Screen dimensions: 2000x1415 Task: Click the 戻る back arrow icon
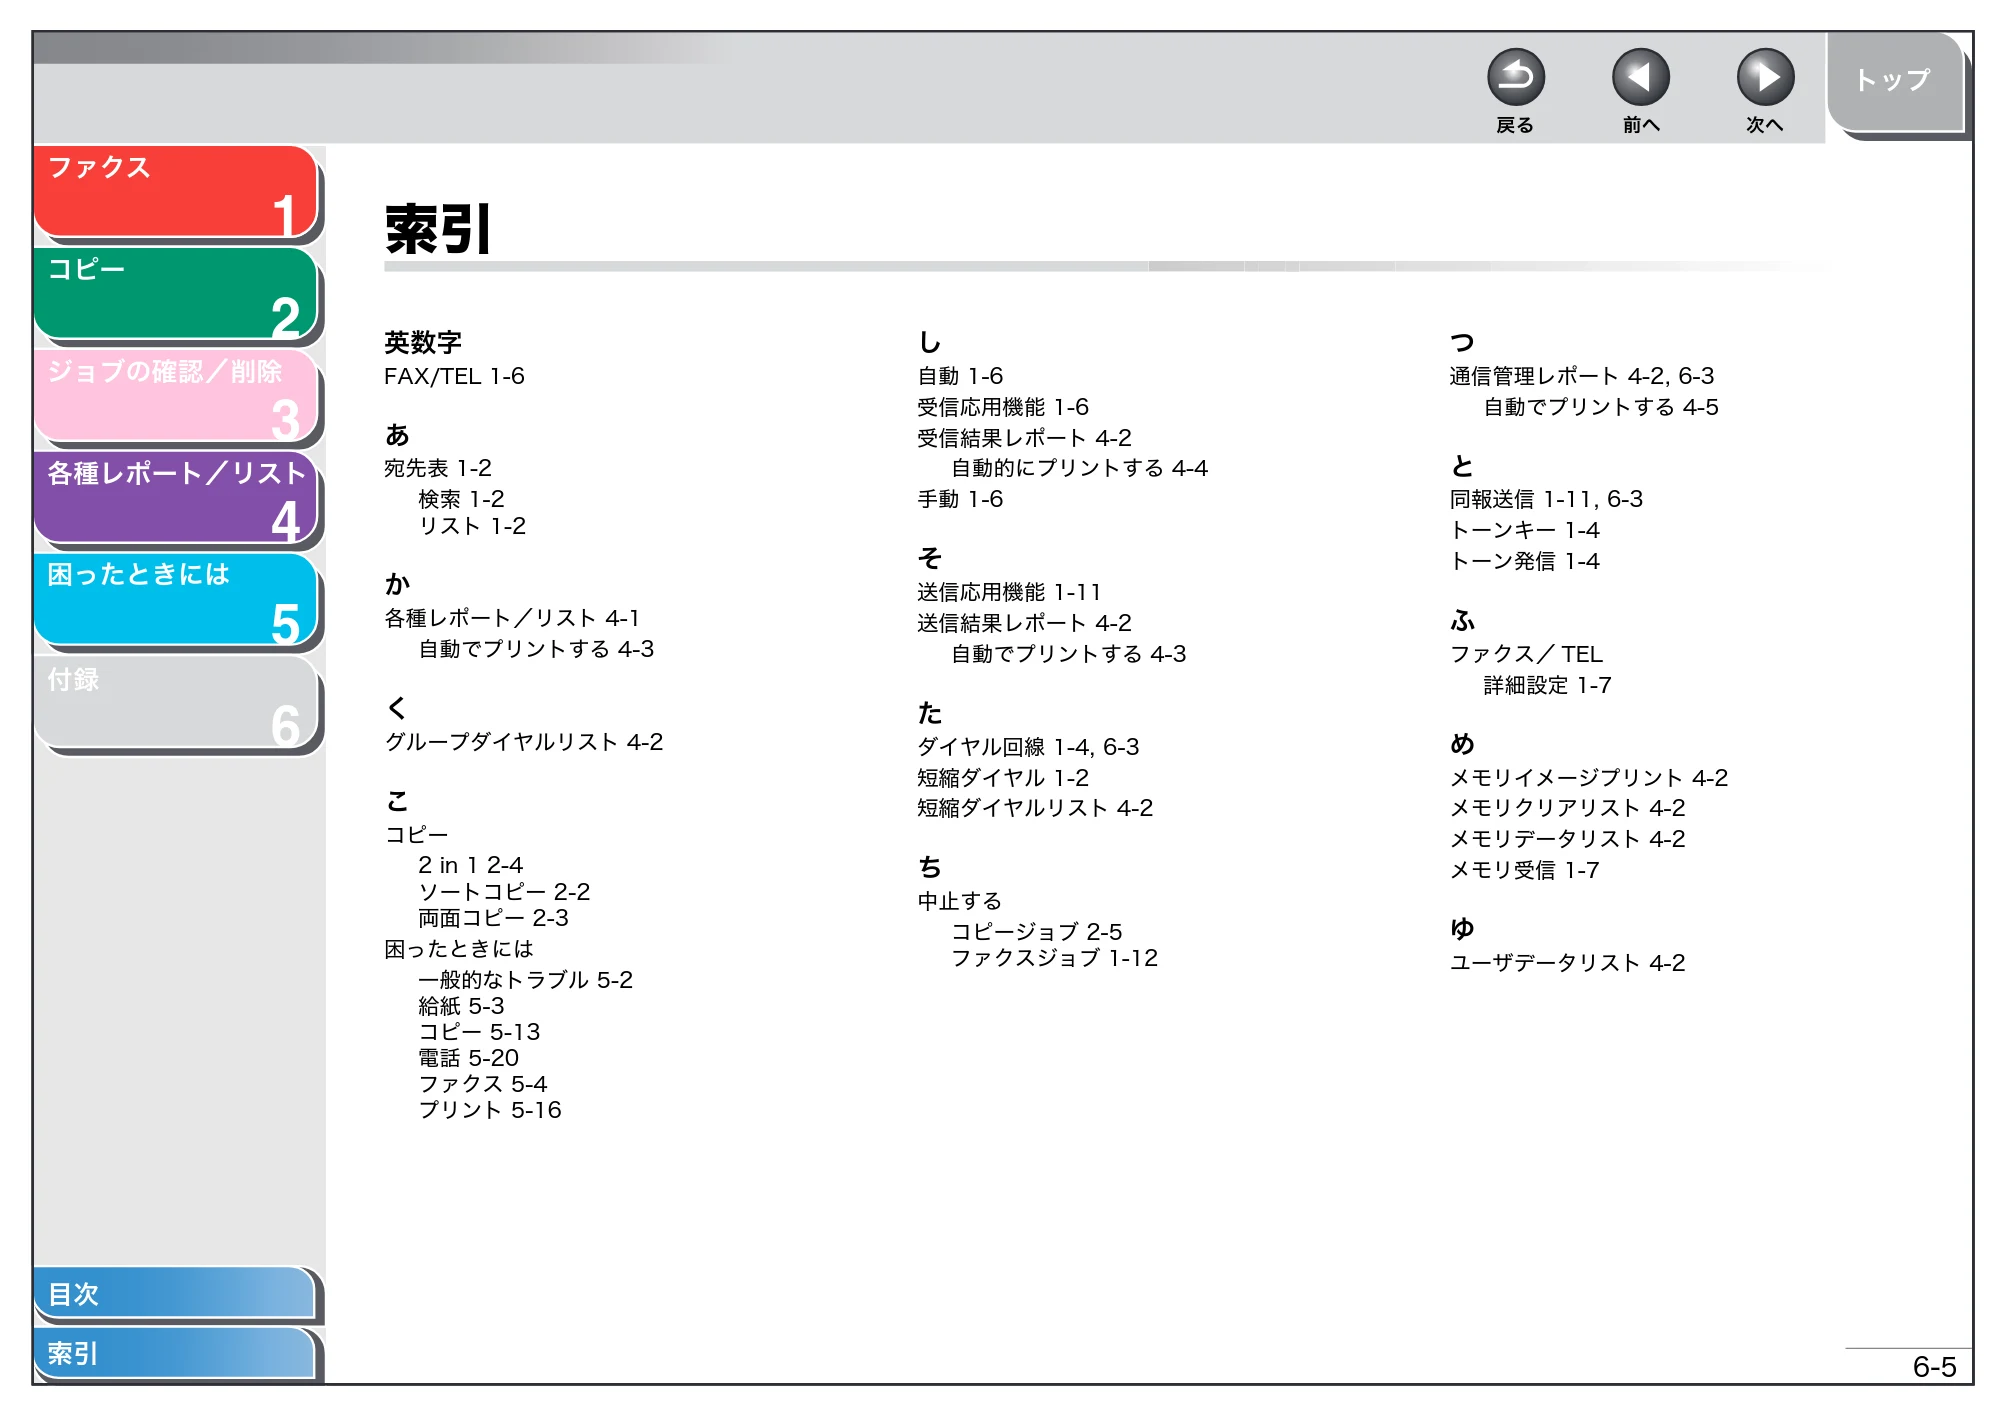coord(1515,77)
